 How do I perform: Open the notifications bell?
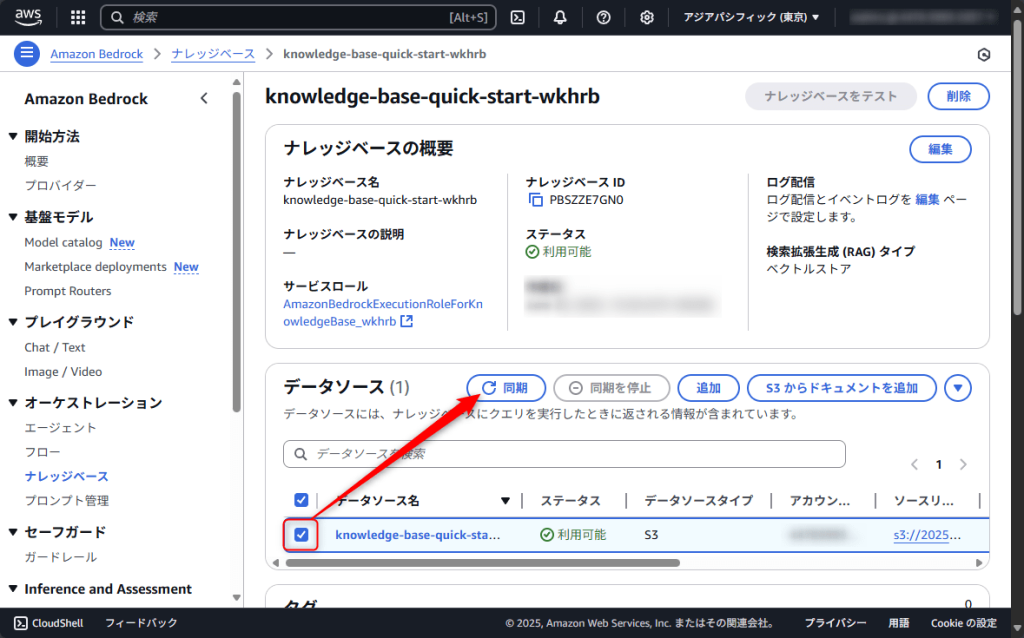(560, 17)
